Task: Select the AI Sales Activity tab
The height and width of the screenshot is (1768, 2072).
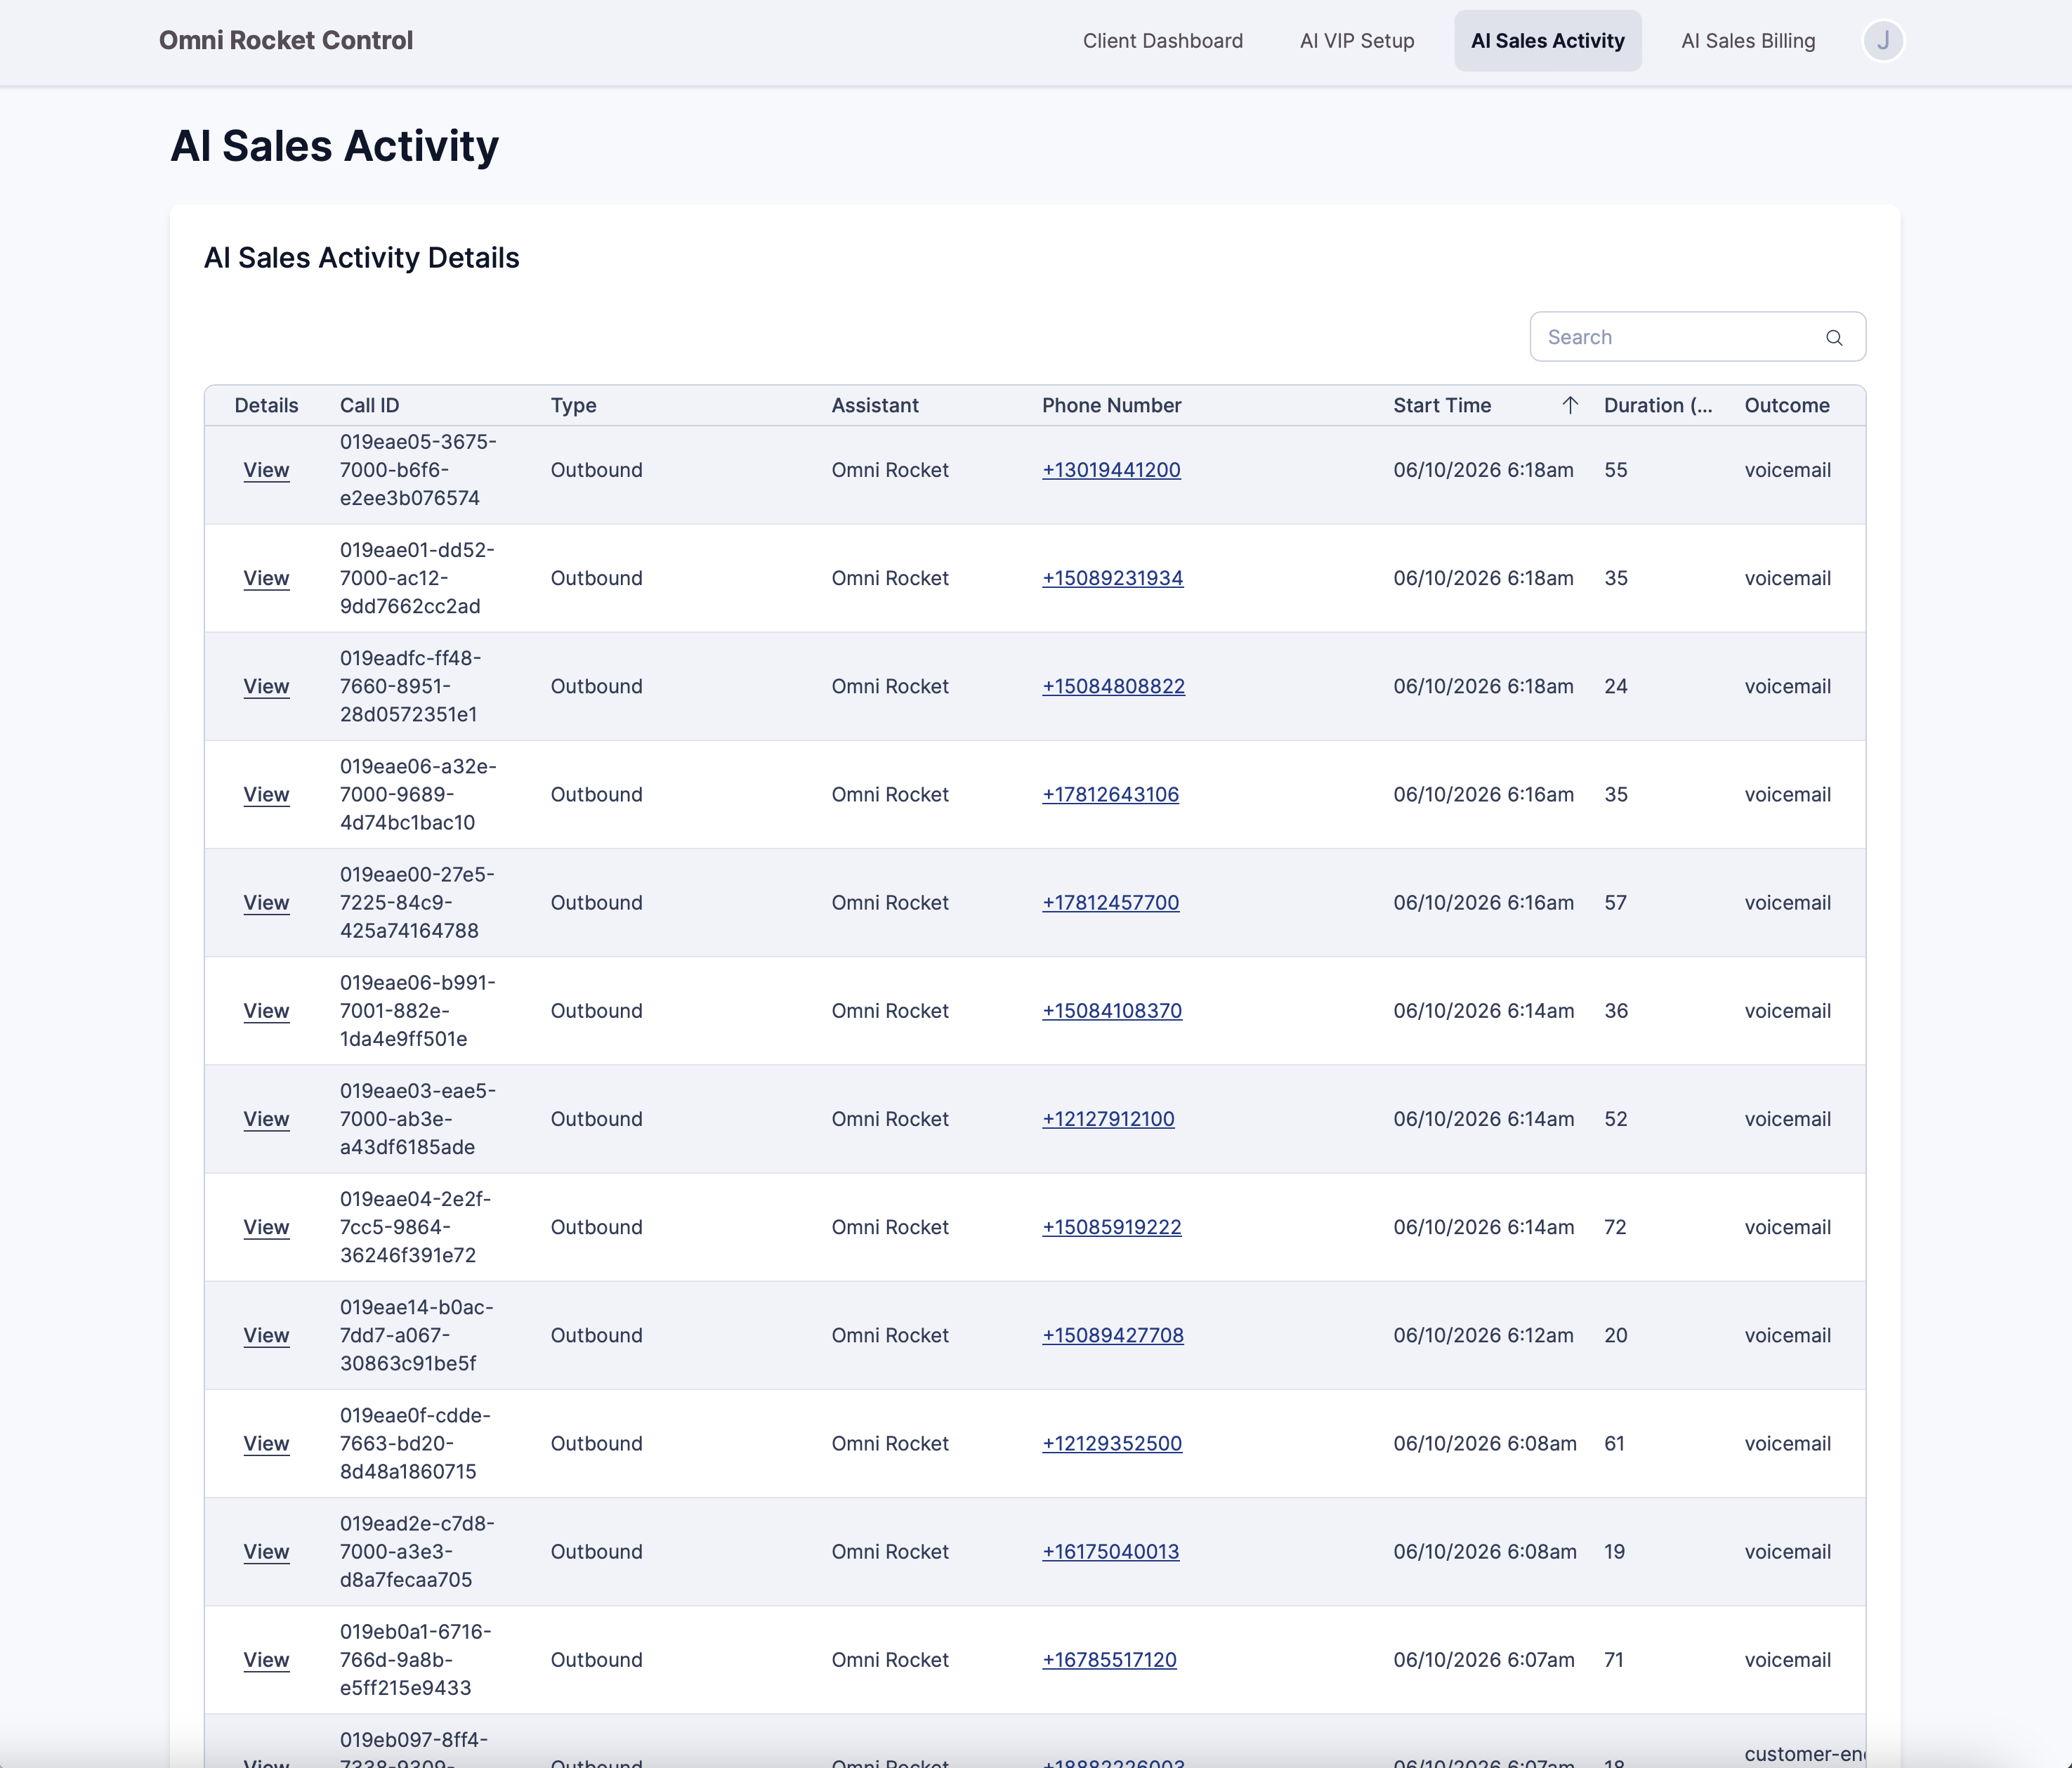Action: point(1548,41)
